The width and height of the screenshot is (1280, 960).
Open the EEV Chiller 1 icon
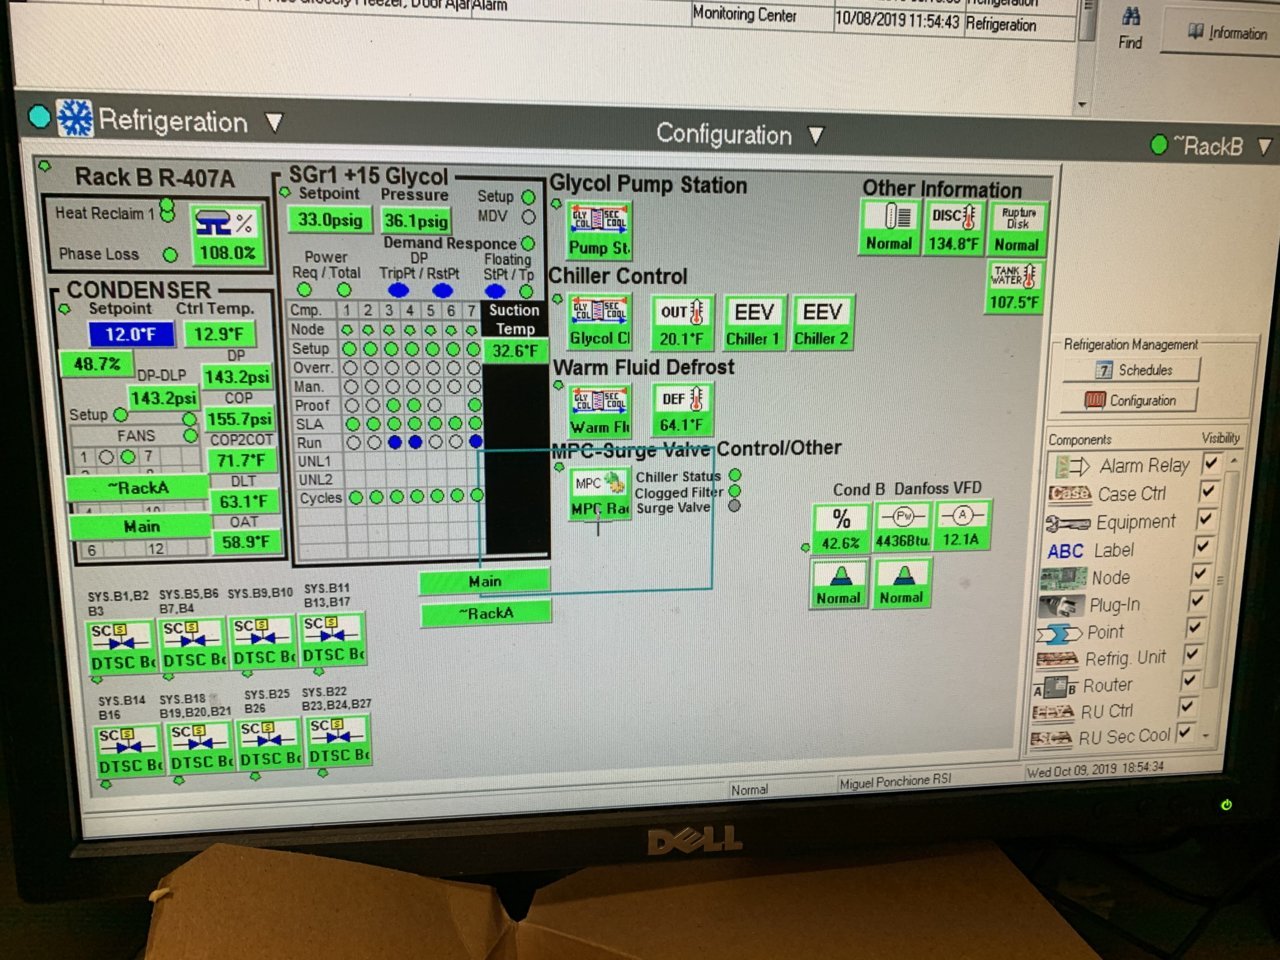(x=753, y=322)
